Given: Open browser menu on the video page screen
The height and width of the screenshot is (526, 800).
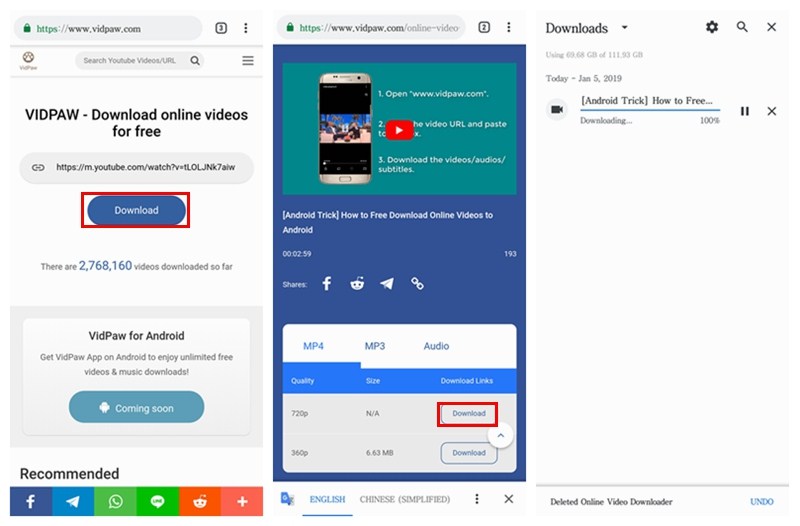Looking at the screenshot, I should 509,28.
